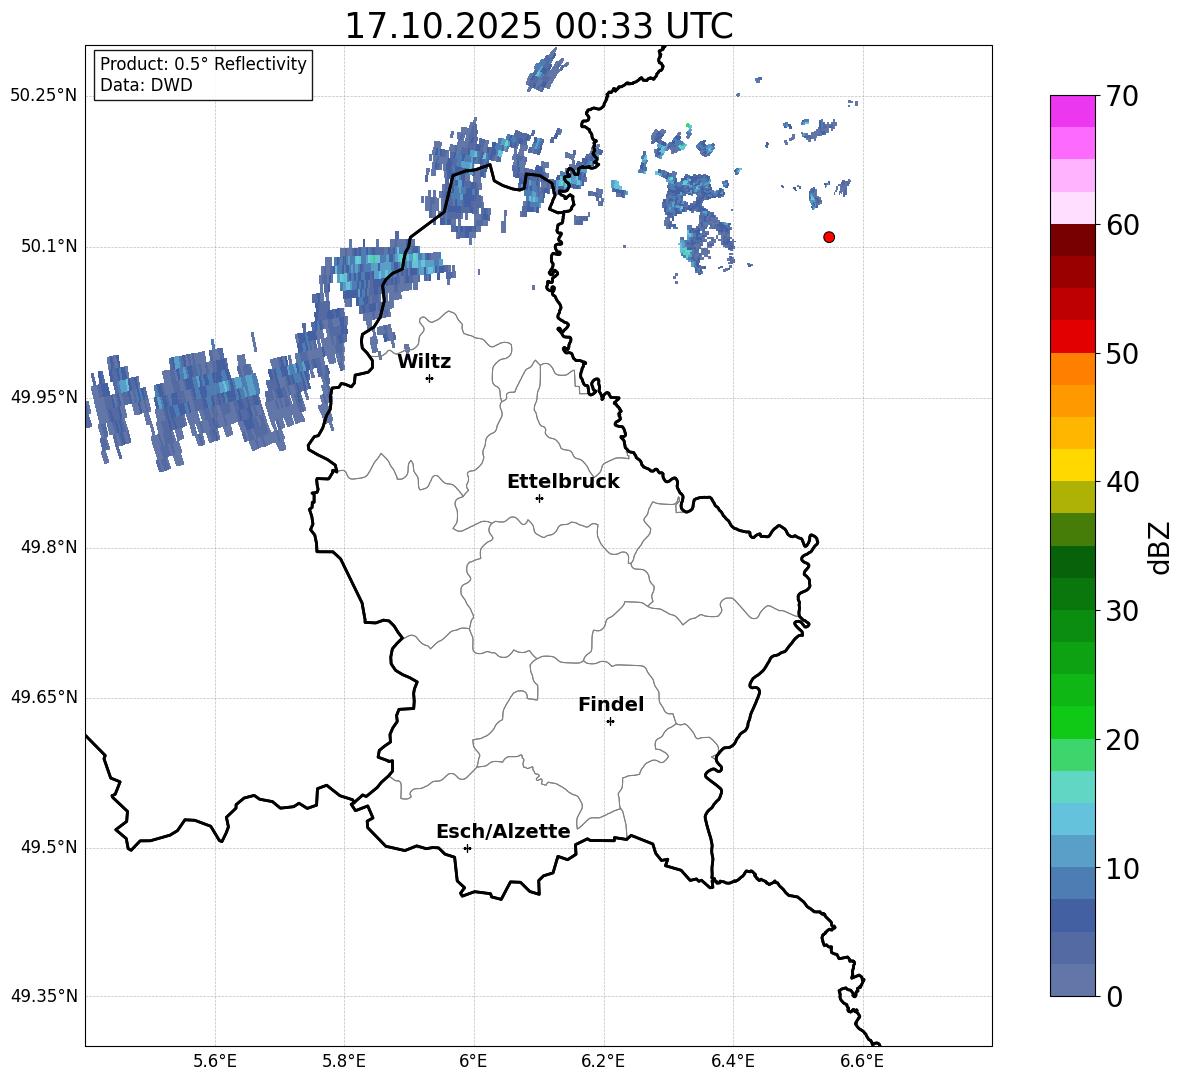The image size is (1184, 1081).
Task: Select the Ettelbruck city label
Action: [563, 482]
